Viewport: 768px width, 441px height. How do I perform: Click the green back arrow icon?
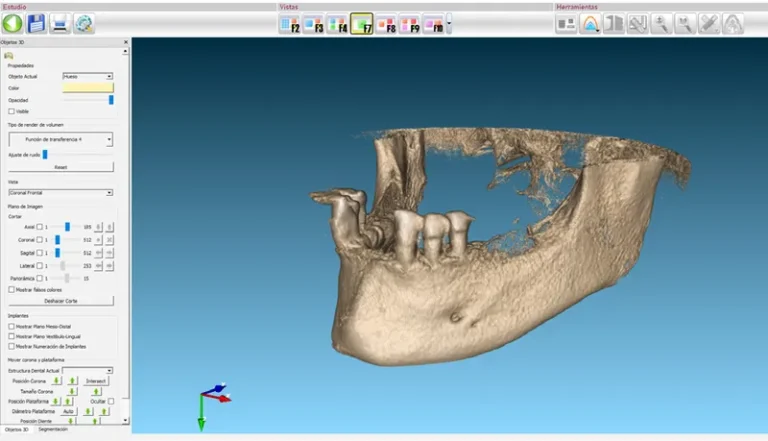point(16,22)
